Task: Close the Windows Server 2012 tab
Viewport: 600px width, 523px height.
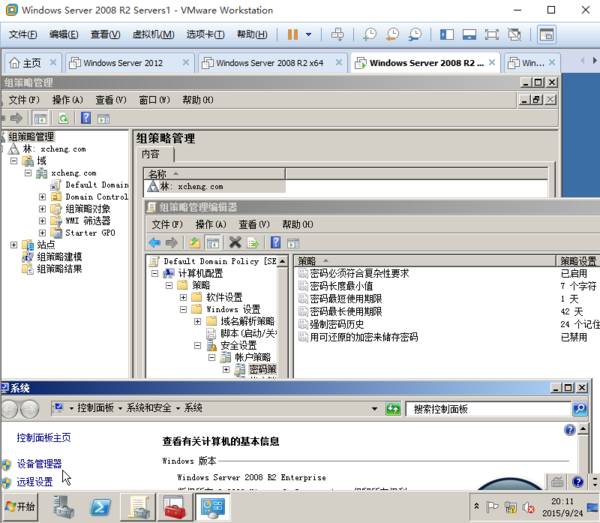Action: (x=186, y=62)
